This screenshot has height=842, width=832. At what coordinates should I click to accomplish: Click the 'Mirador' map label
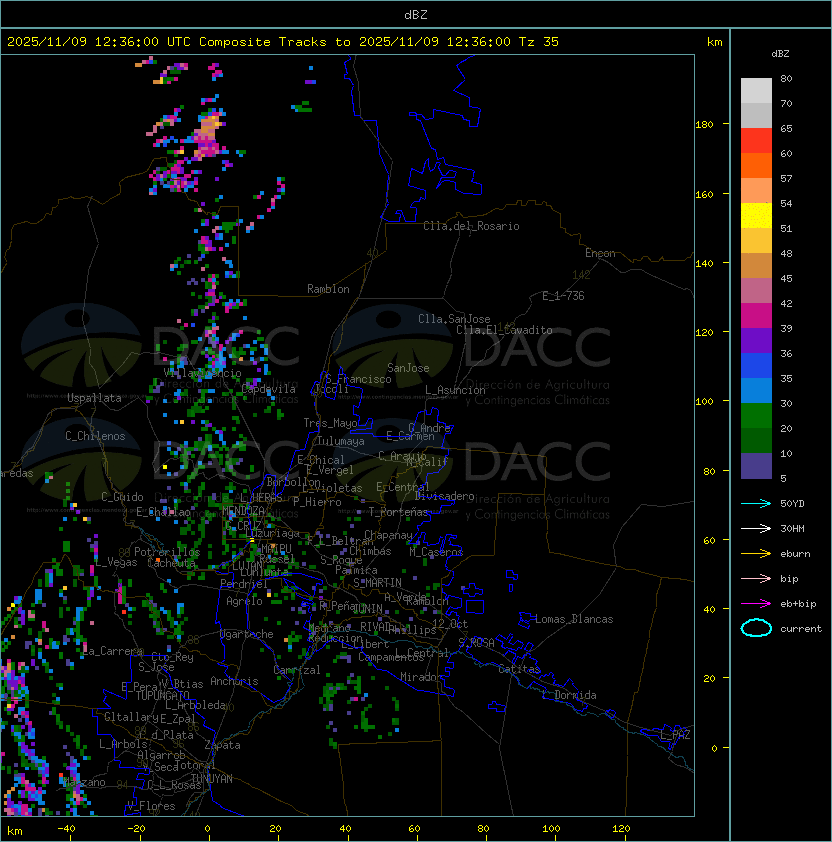pyautogui.click(x=422, y=677)
